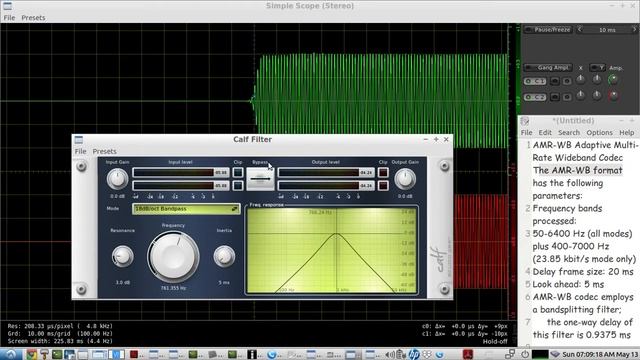The width and height of the screenshot is (640, 360).
Task: Click the C 2 Y offset knob
Action: tap(597, 96)
